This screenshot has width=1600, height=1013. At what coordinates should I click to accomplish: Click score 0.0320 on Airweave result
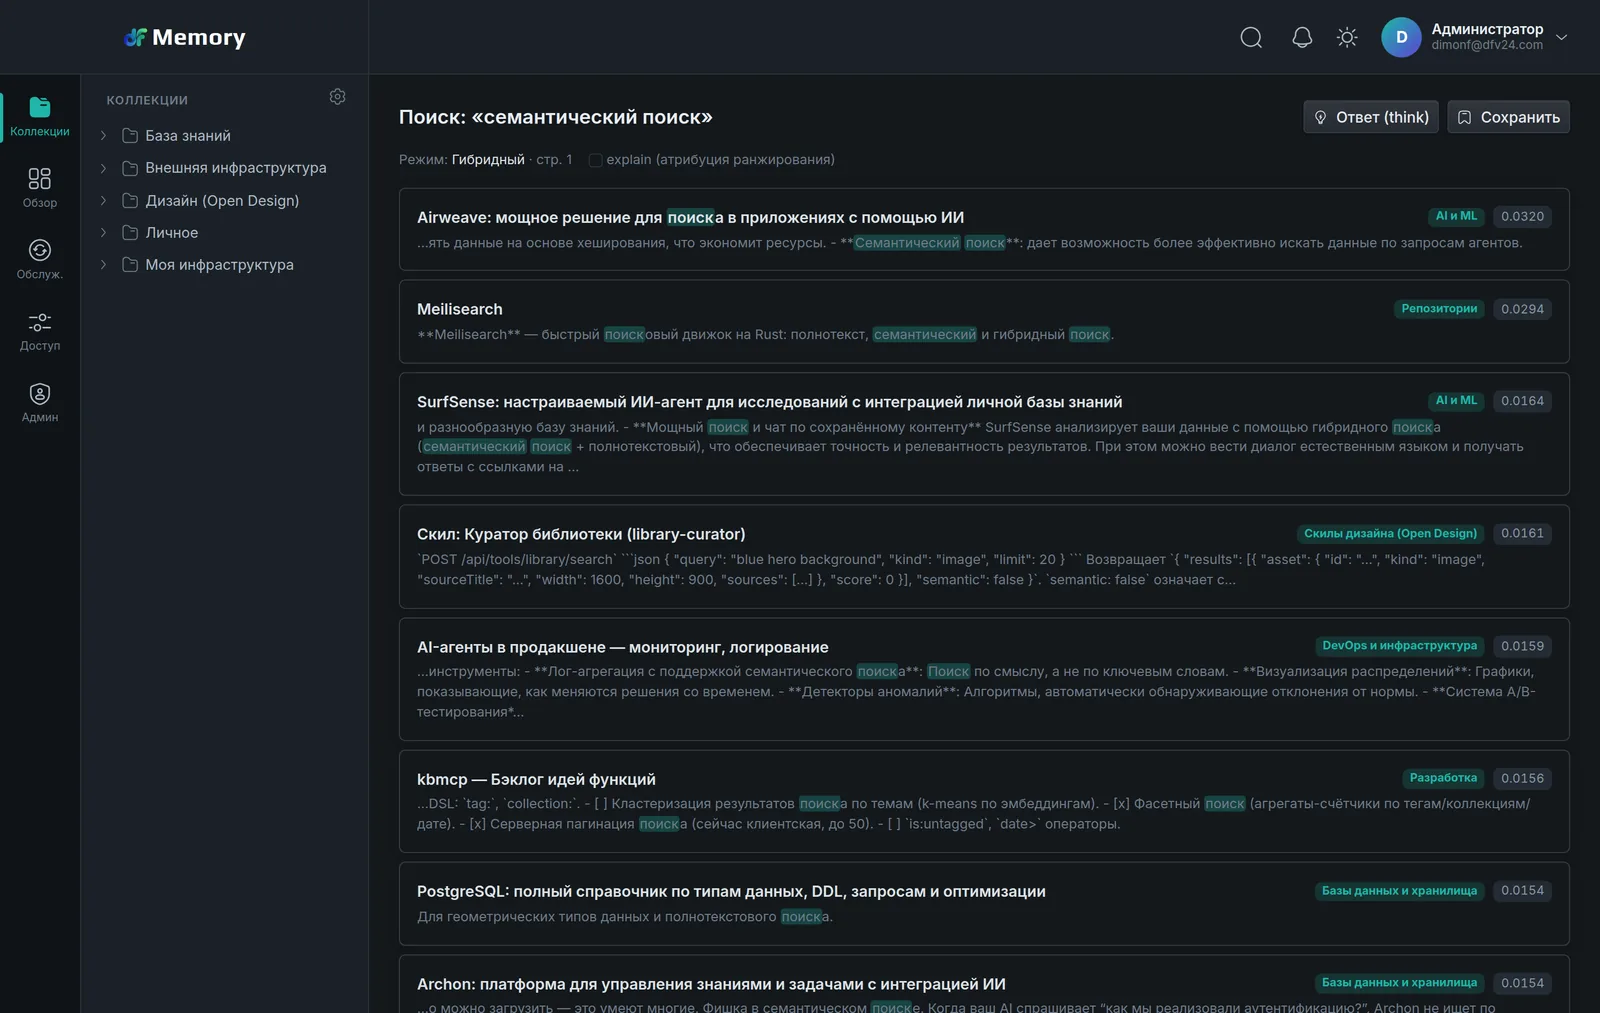[x=1522, y=216]
